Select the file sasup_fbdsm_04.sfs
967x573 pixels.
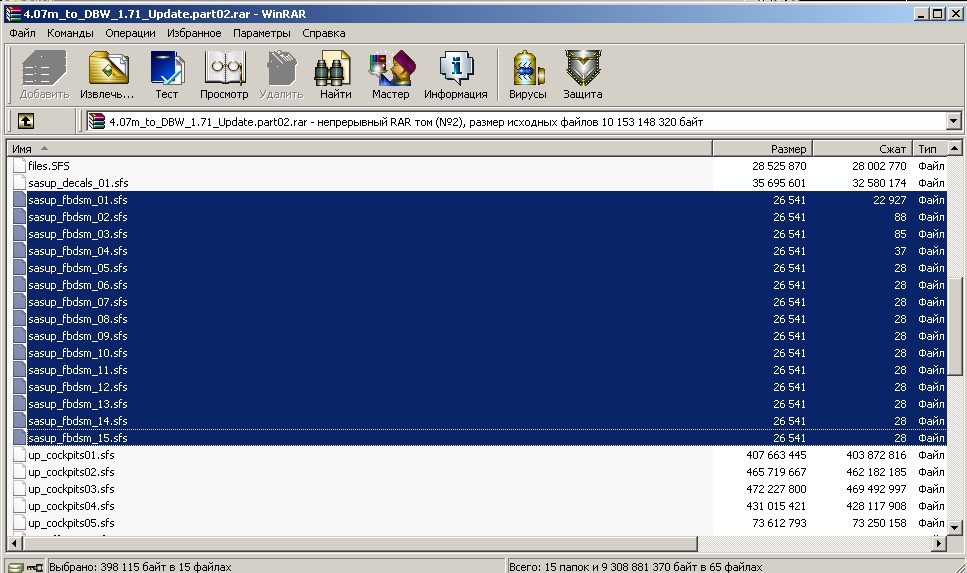point(78,251)
